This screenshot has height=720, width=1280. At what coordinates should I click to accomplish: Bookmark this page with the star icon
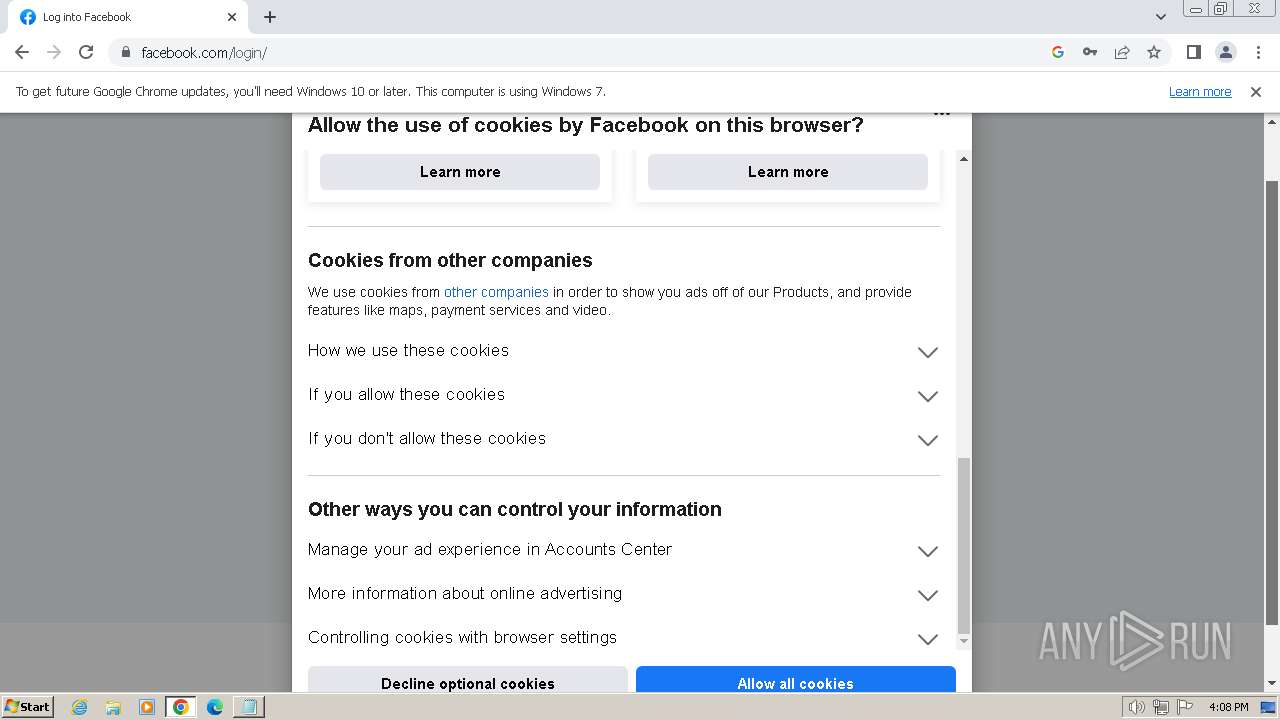pyautogui.click(x=1154, y=52)
